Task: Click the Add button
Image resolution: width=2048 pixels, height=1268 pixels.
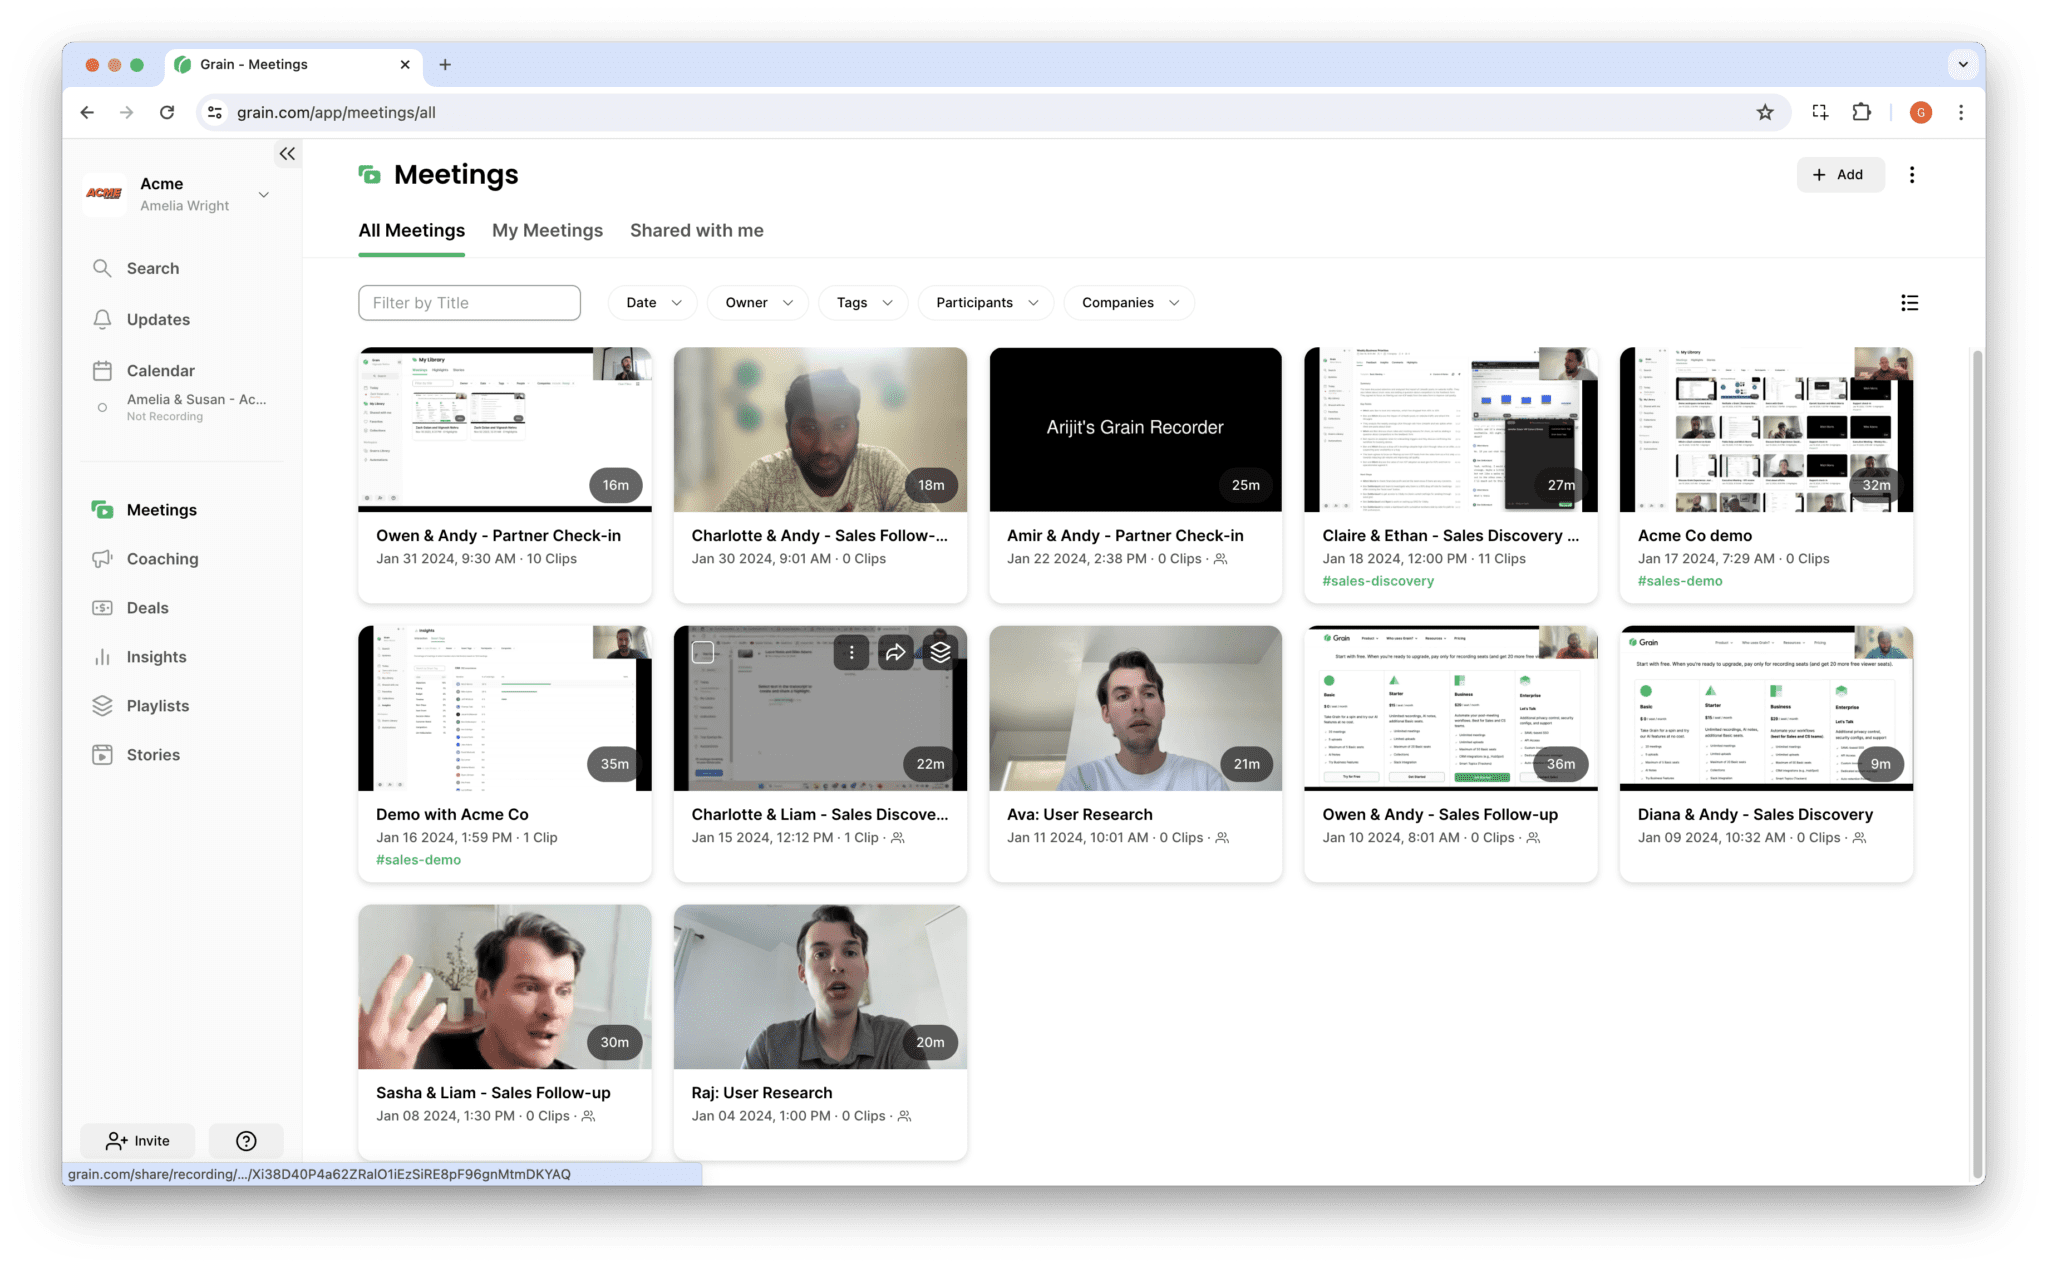Action: (1839, 174)
